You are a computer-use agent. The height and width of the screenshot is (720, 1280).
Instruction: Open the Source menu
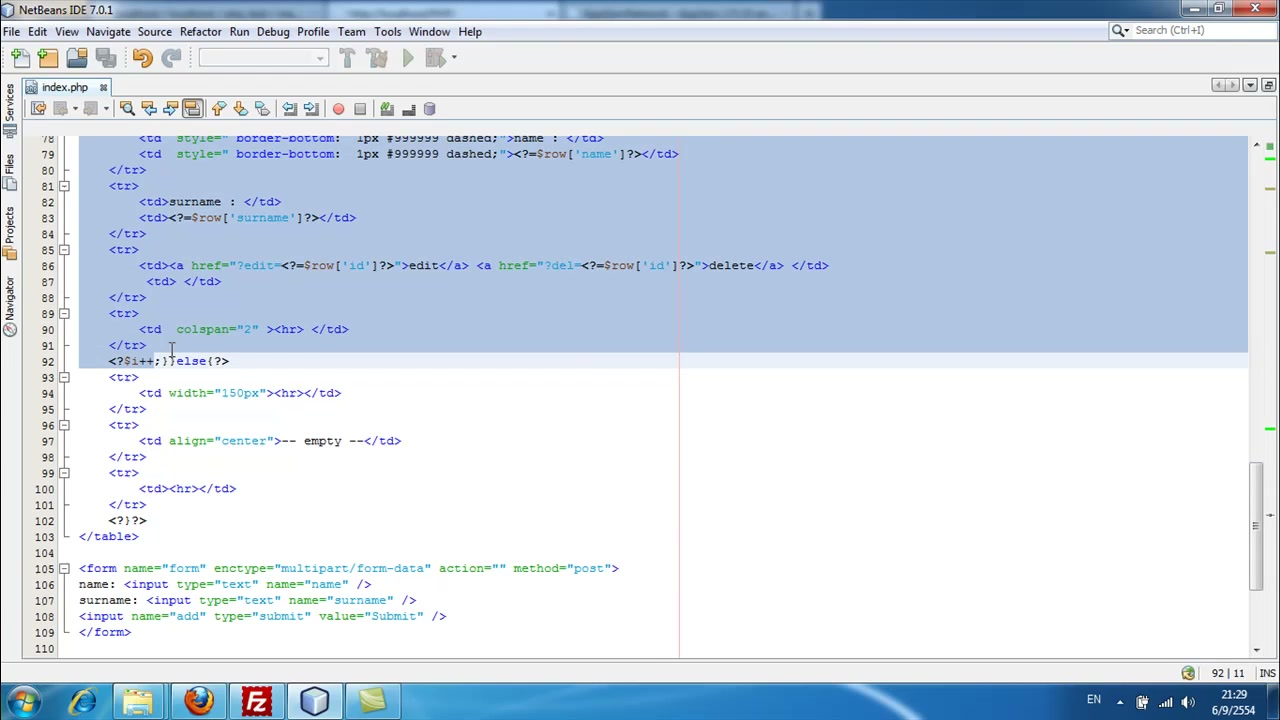[154, 32]
